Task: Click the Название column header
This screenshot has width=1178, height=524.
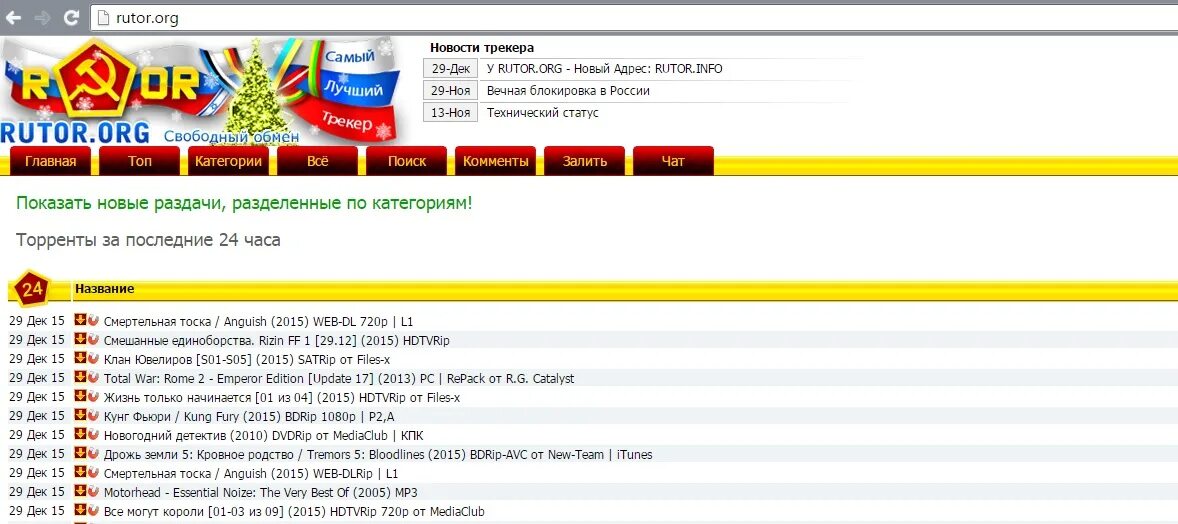Action: [x=104, y=289]
